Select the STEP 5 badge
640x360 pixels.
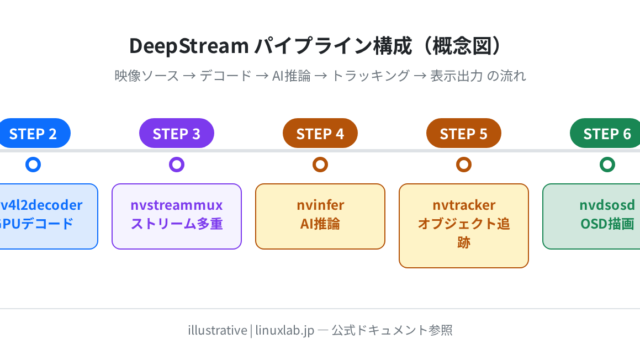pyautogui.click(x=464, y=133)
